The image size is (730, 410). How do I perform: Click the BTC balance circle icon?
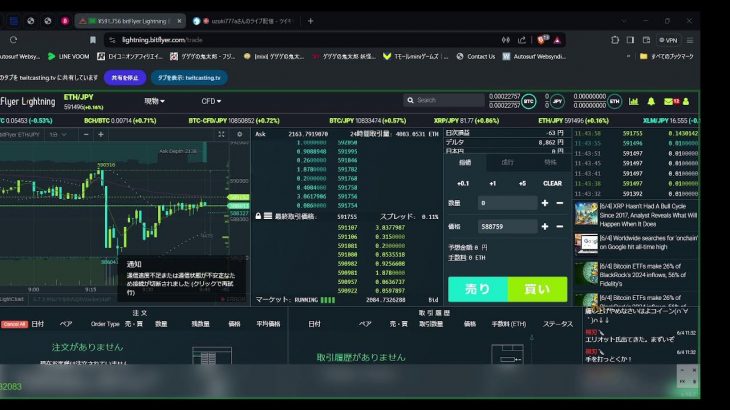click(528, 101)
